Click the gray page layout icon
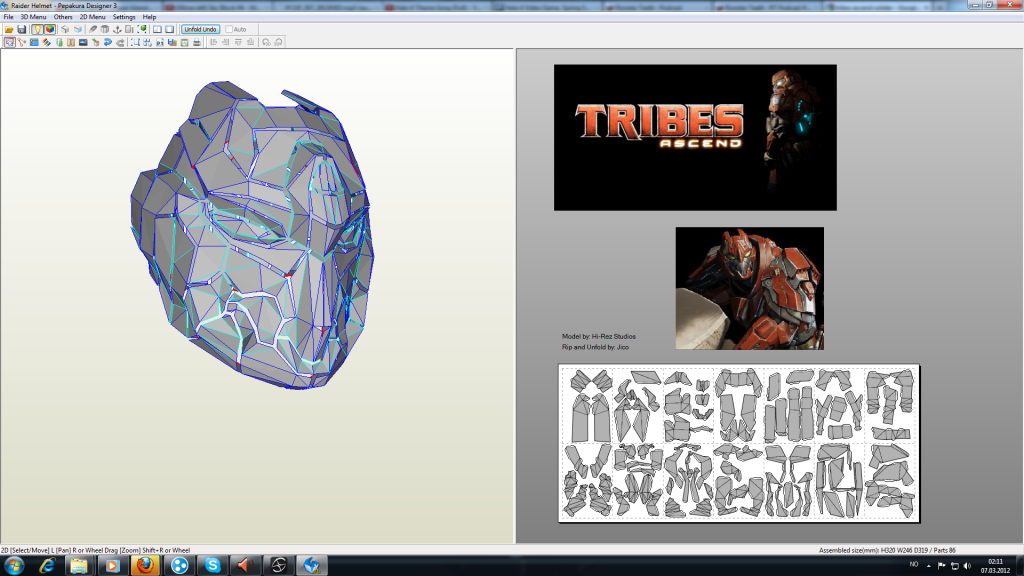This screenshot has height=576, width=1024. (129, 29)
